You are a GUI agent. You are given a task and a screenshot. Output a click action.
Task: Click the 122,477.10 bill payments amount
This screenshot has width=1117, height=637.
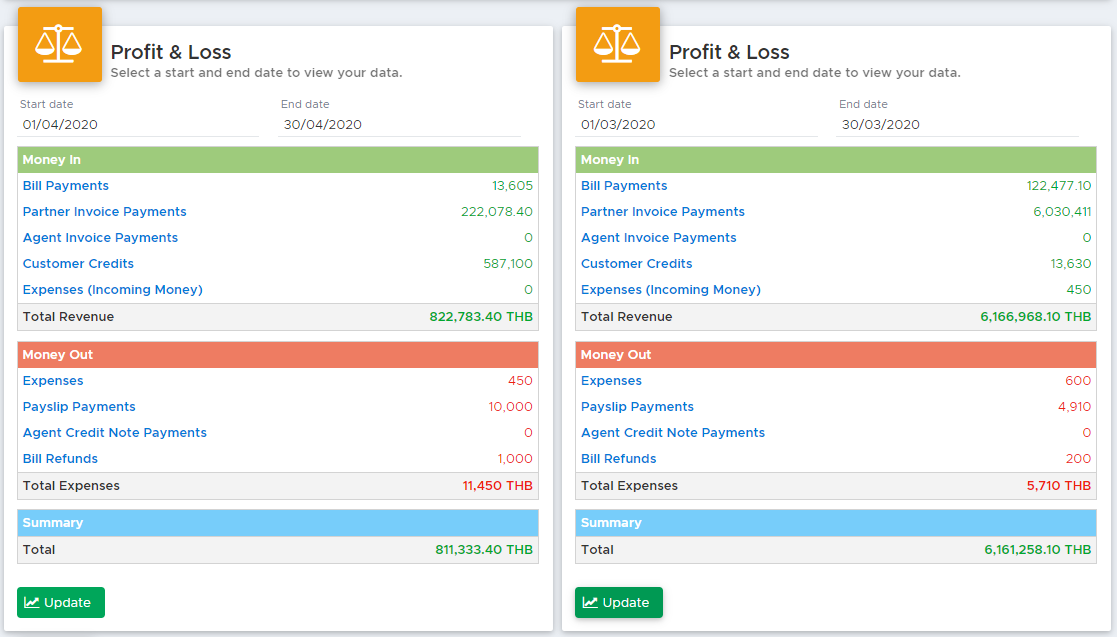point(1059,186)
